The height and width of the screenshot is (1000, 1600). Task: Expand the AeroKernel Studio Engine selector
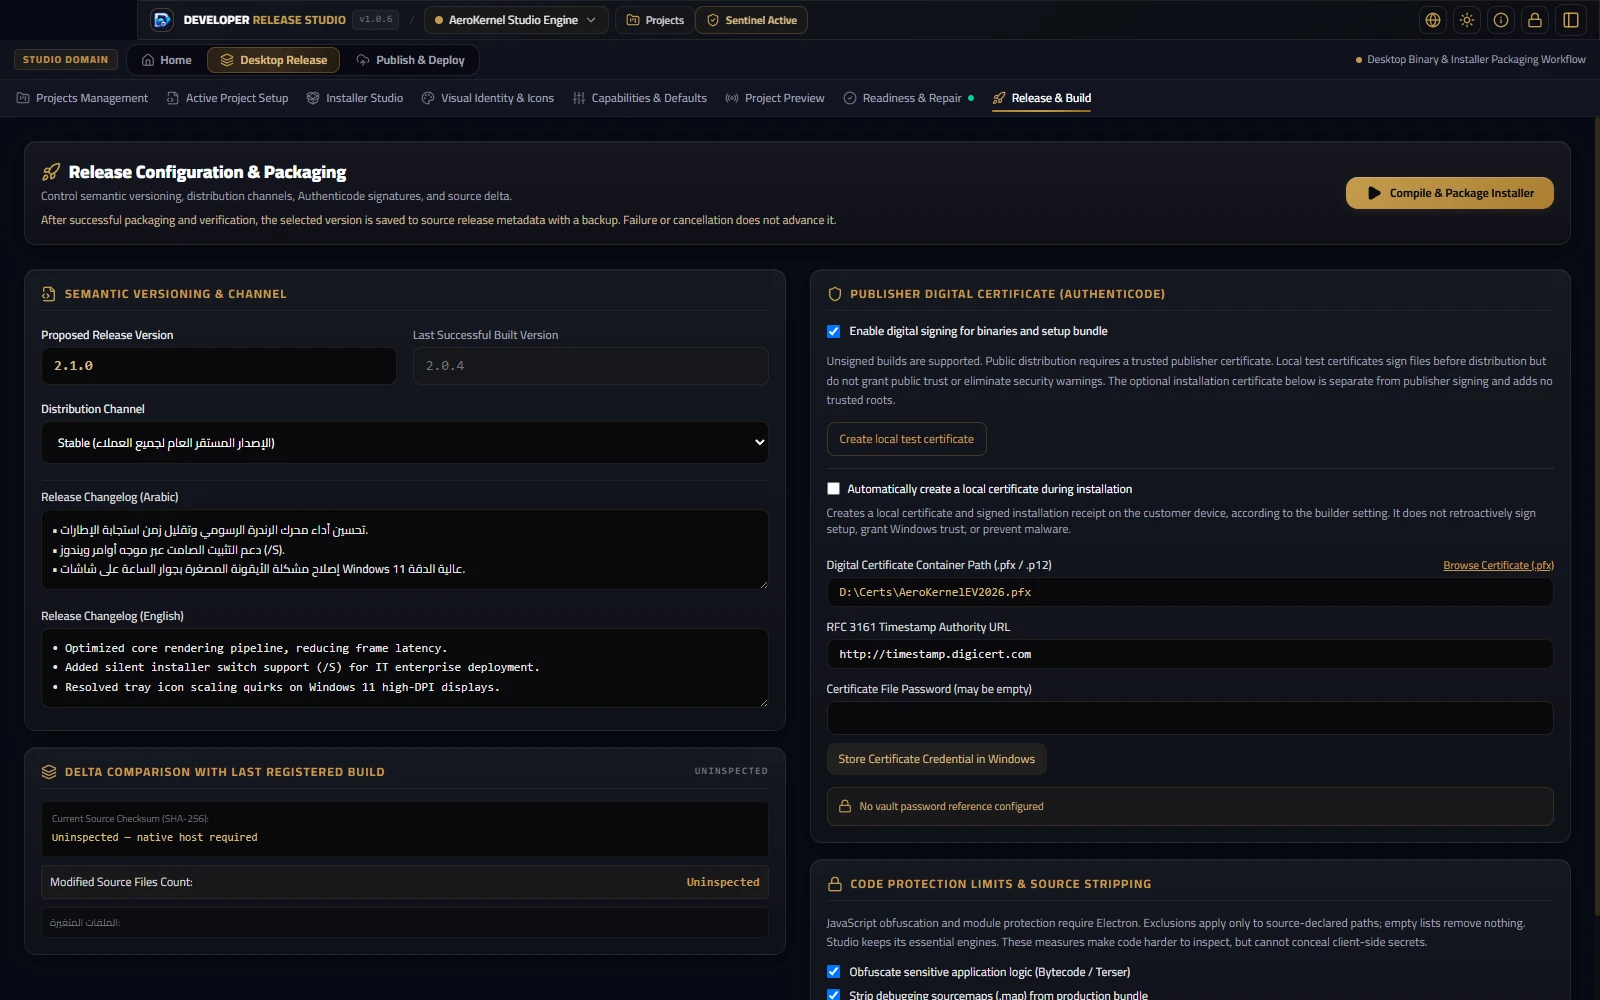tap(516, 20)
